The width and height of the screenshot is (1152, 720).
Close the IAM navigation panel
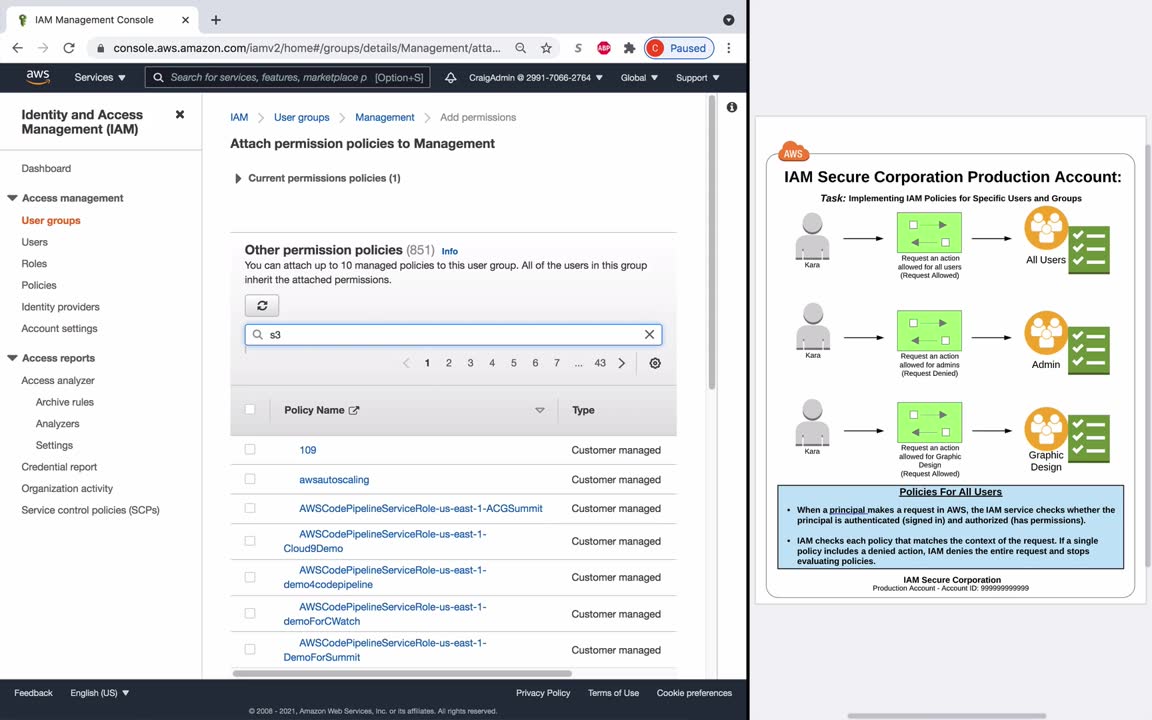[x=180, y=115]
